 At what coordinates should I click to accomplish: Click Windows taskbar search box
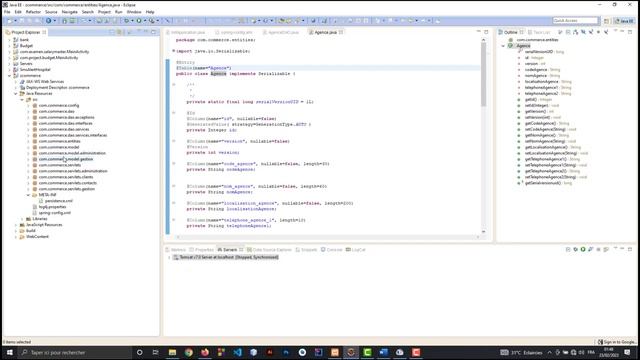(x=75, y=352)
